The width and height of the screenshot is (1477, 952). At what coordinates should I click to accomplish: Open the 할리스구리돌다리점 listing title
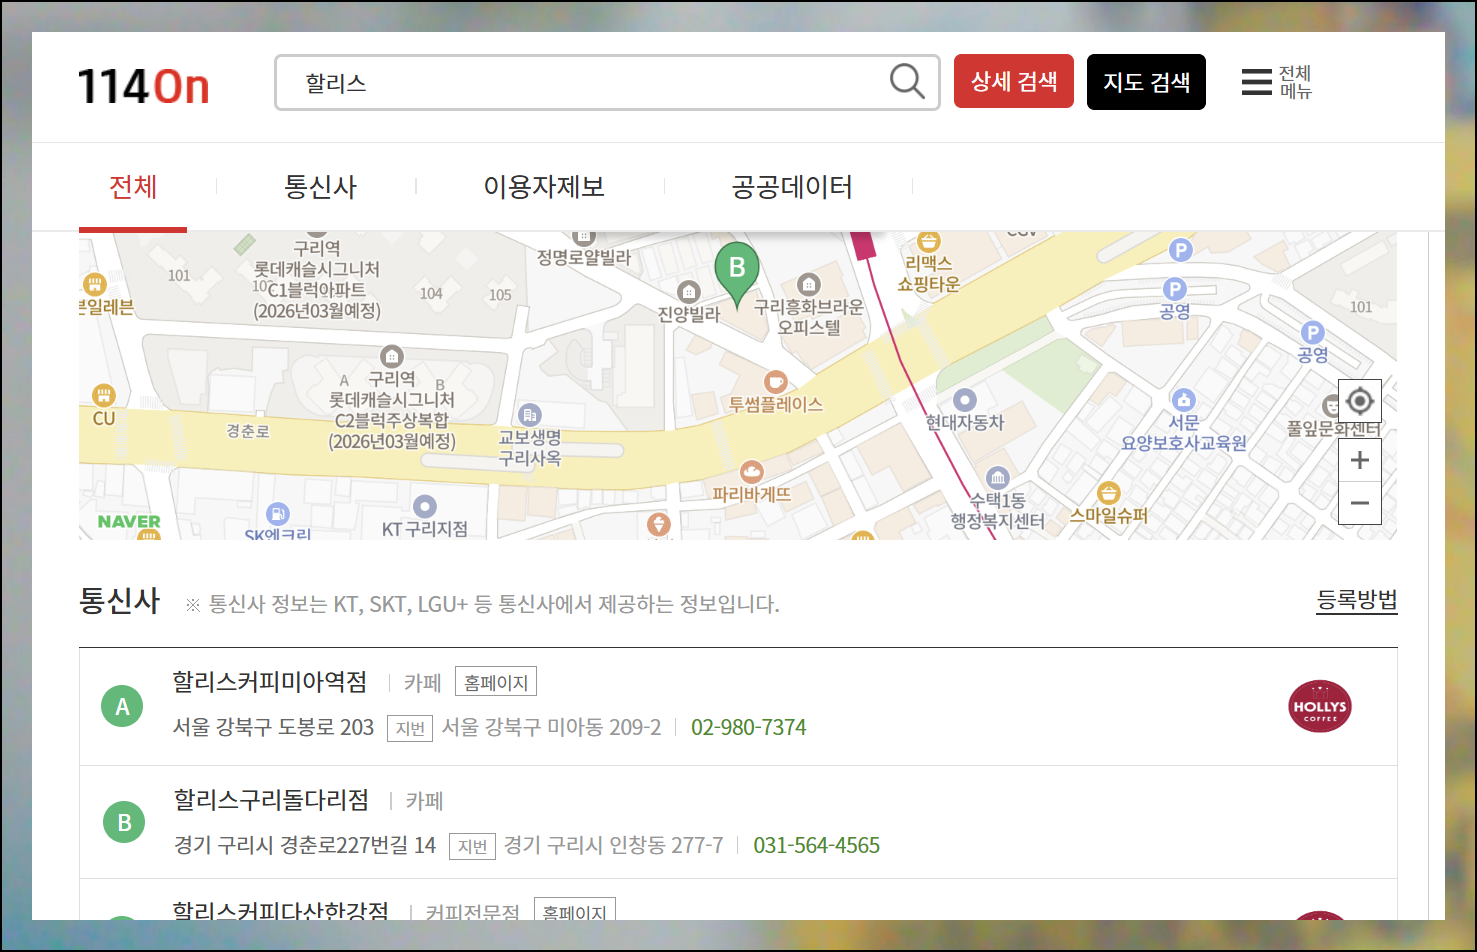click(x=272, y=800)
